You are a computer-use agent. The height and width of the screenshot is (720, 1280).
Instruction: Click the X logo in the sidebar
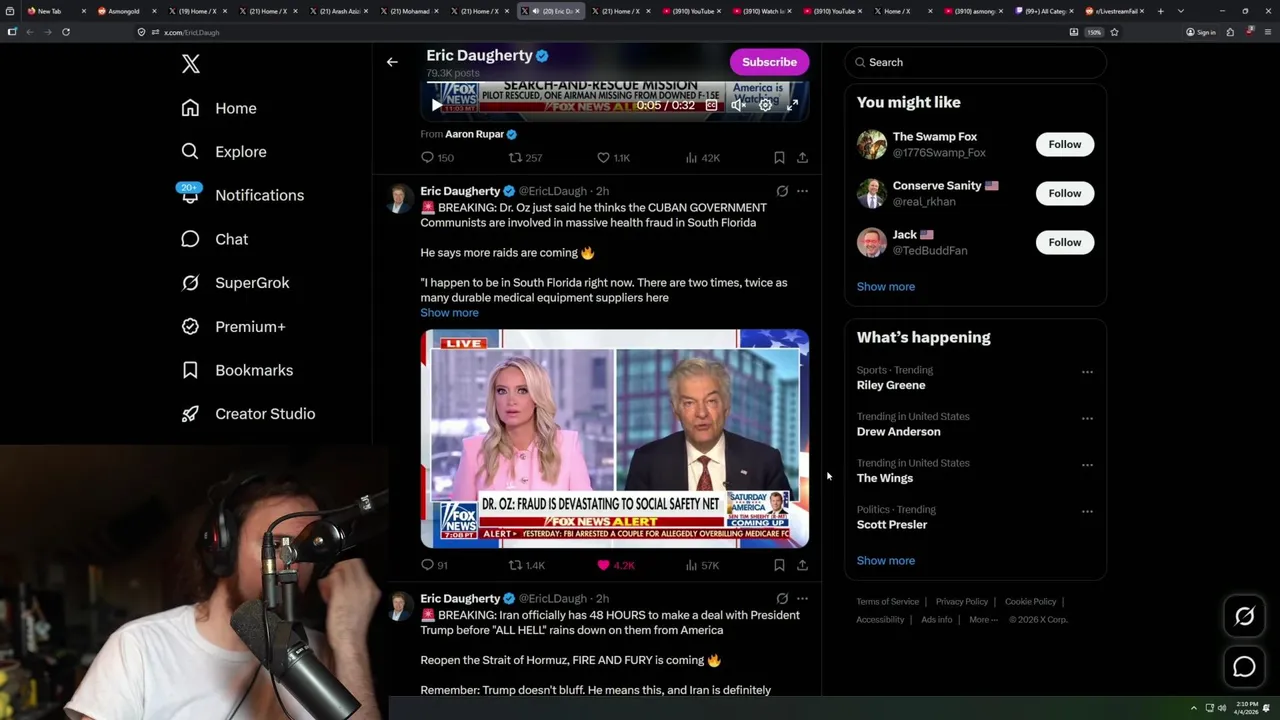tap(191, 64)
